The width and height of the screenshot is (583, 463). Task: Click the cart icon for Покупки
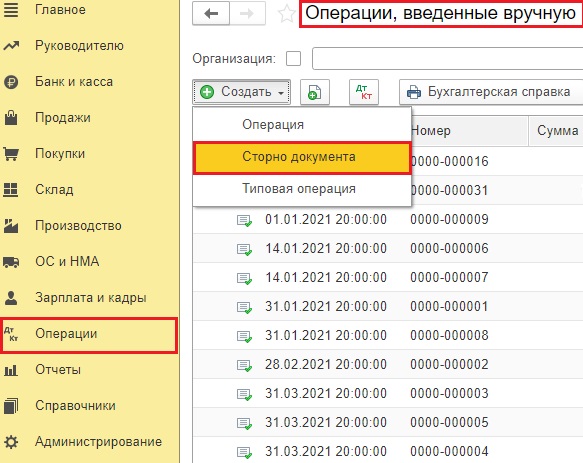tap(11, 154)
